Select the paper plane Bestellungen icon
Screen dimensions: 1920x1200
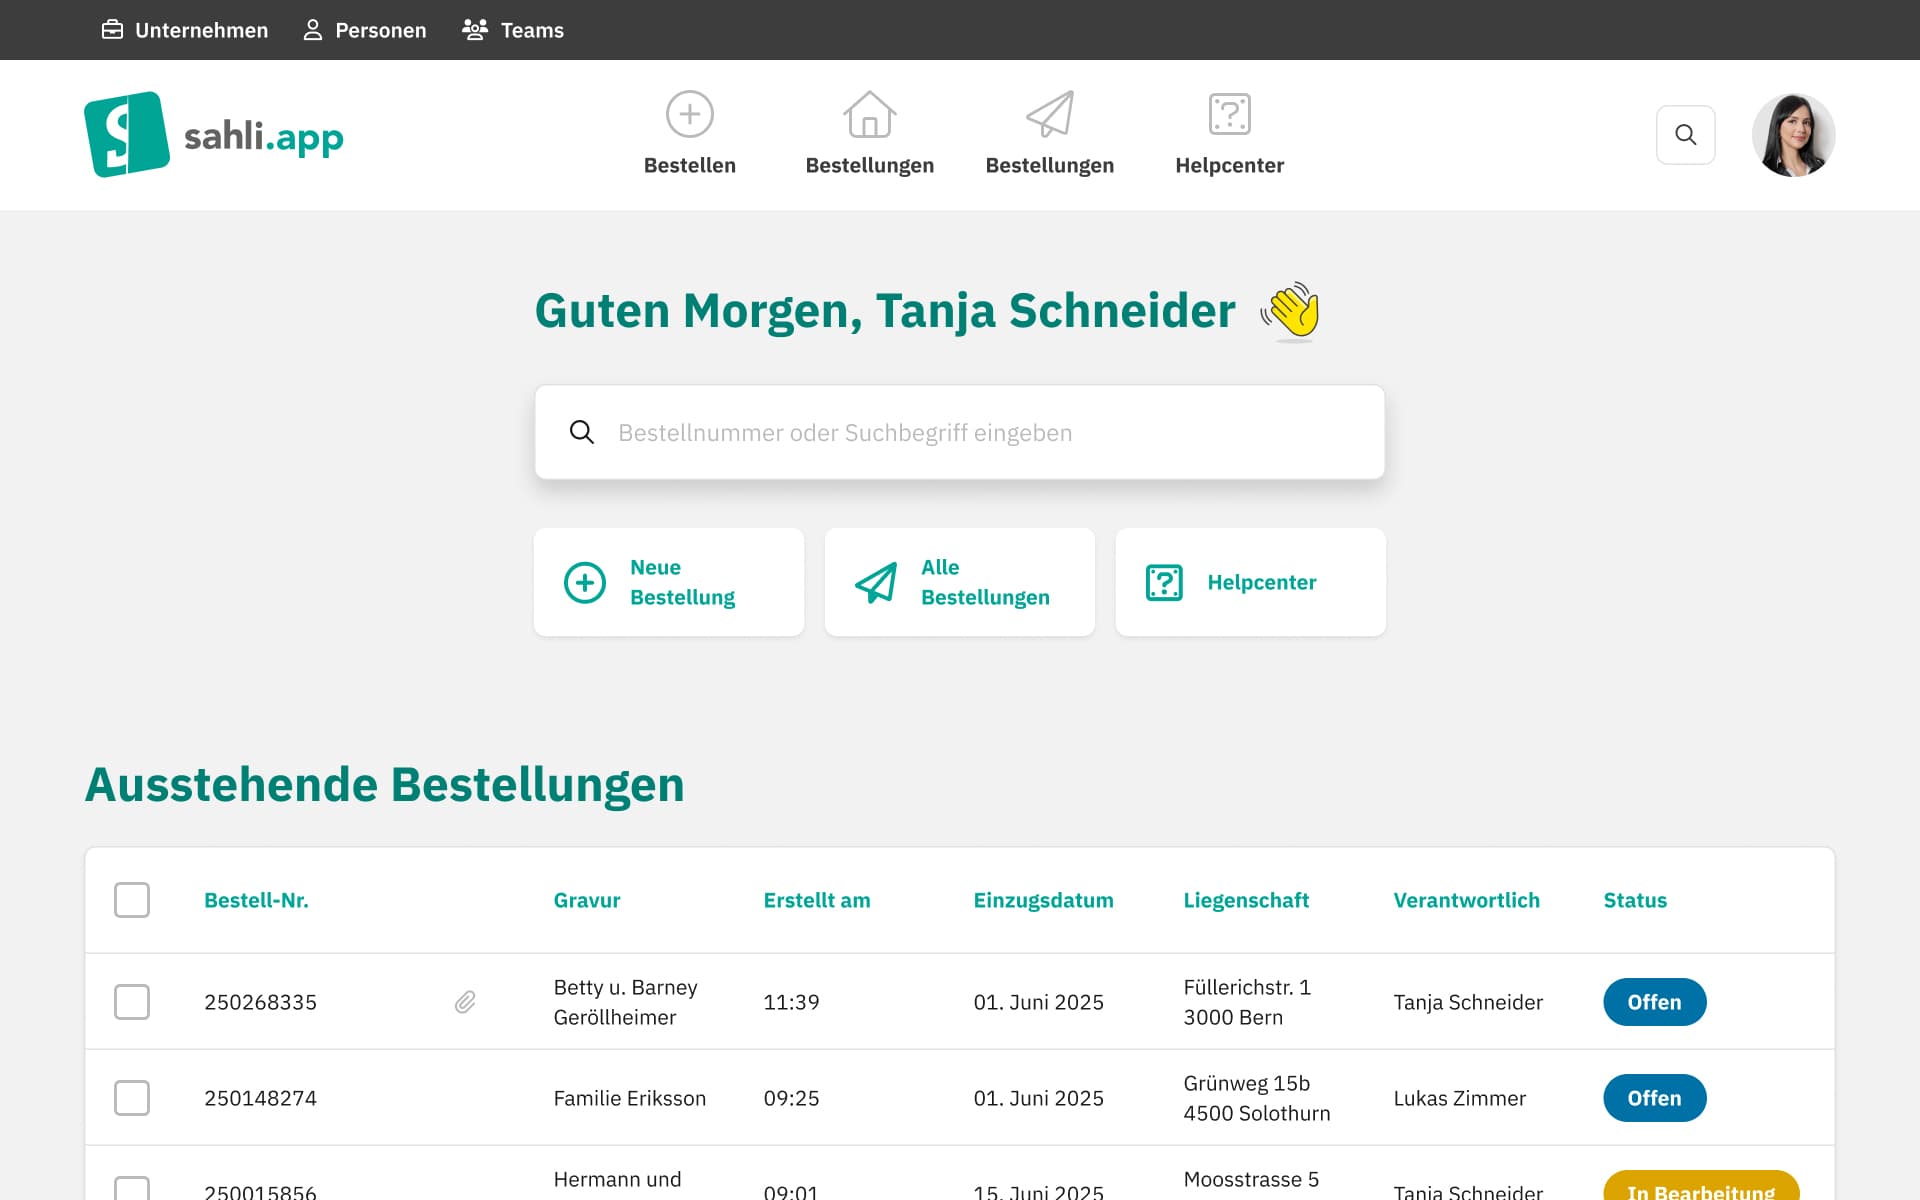coord(1050,114)
